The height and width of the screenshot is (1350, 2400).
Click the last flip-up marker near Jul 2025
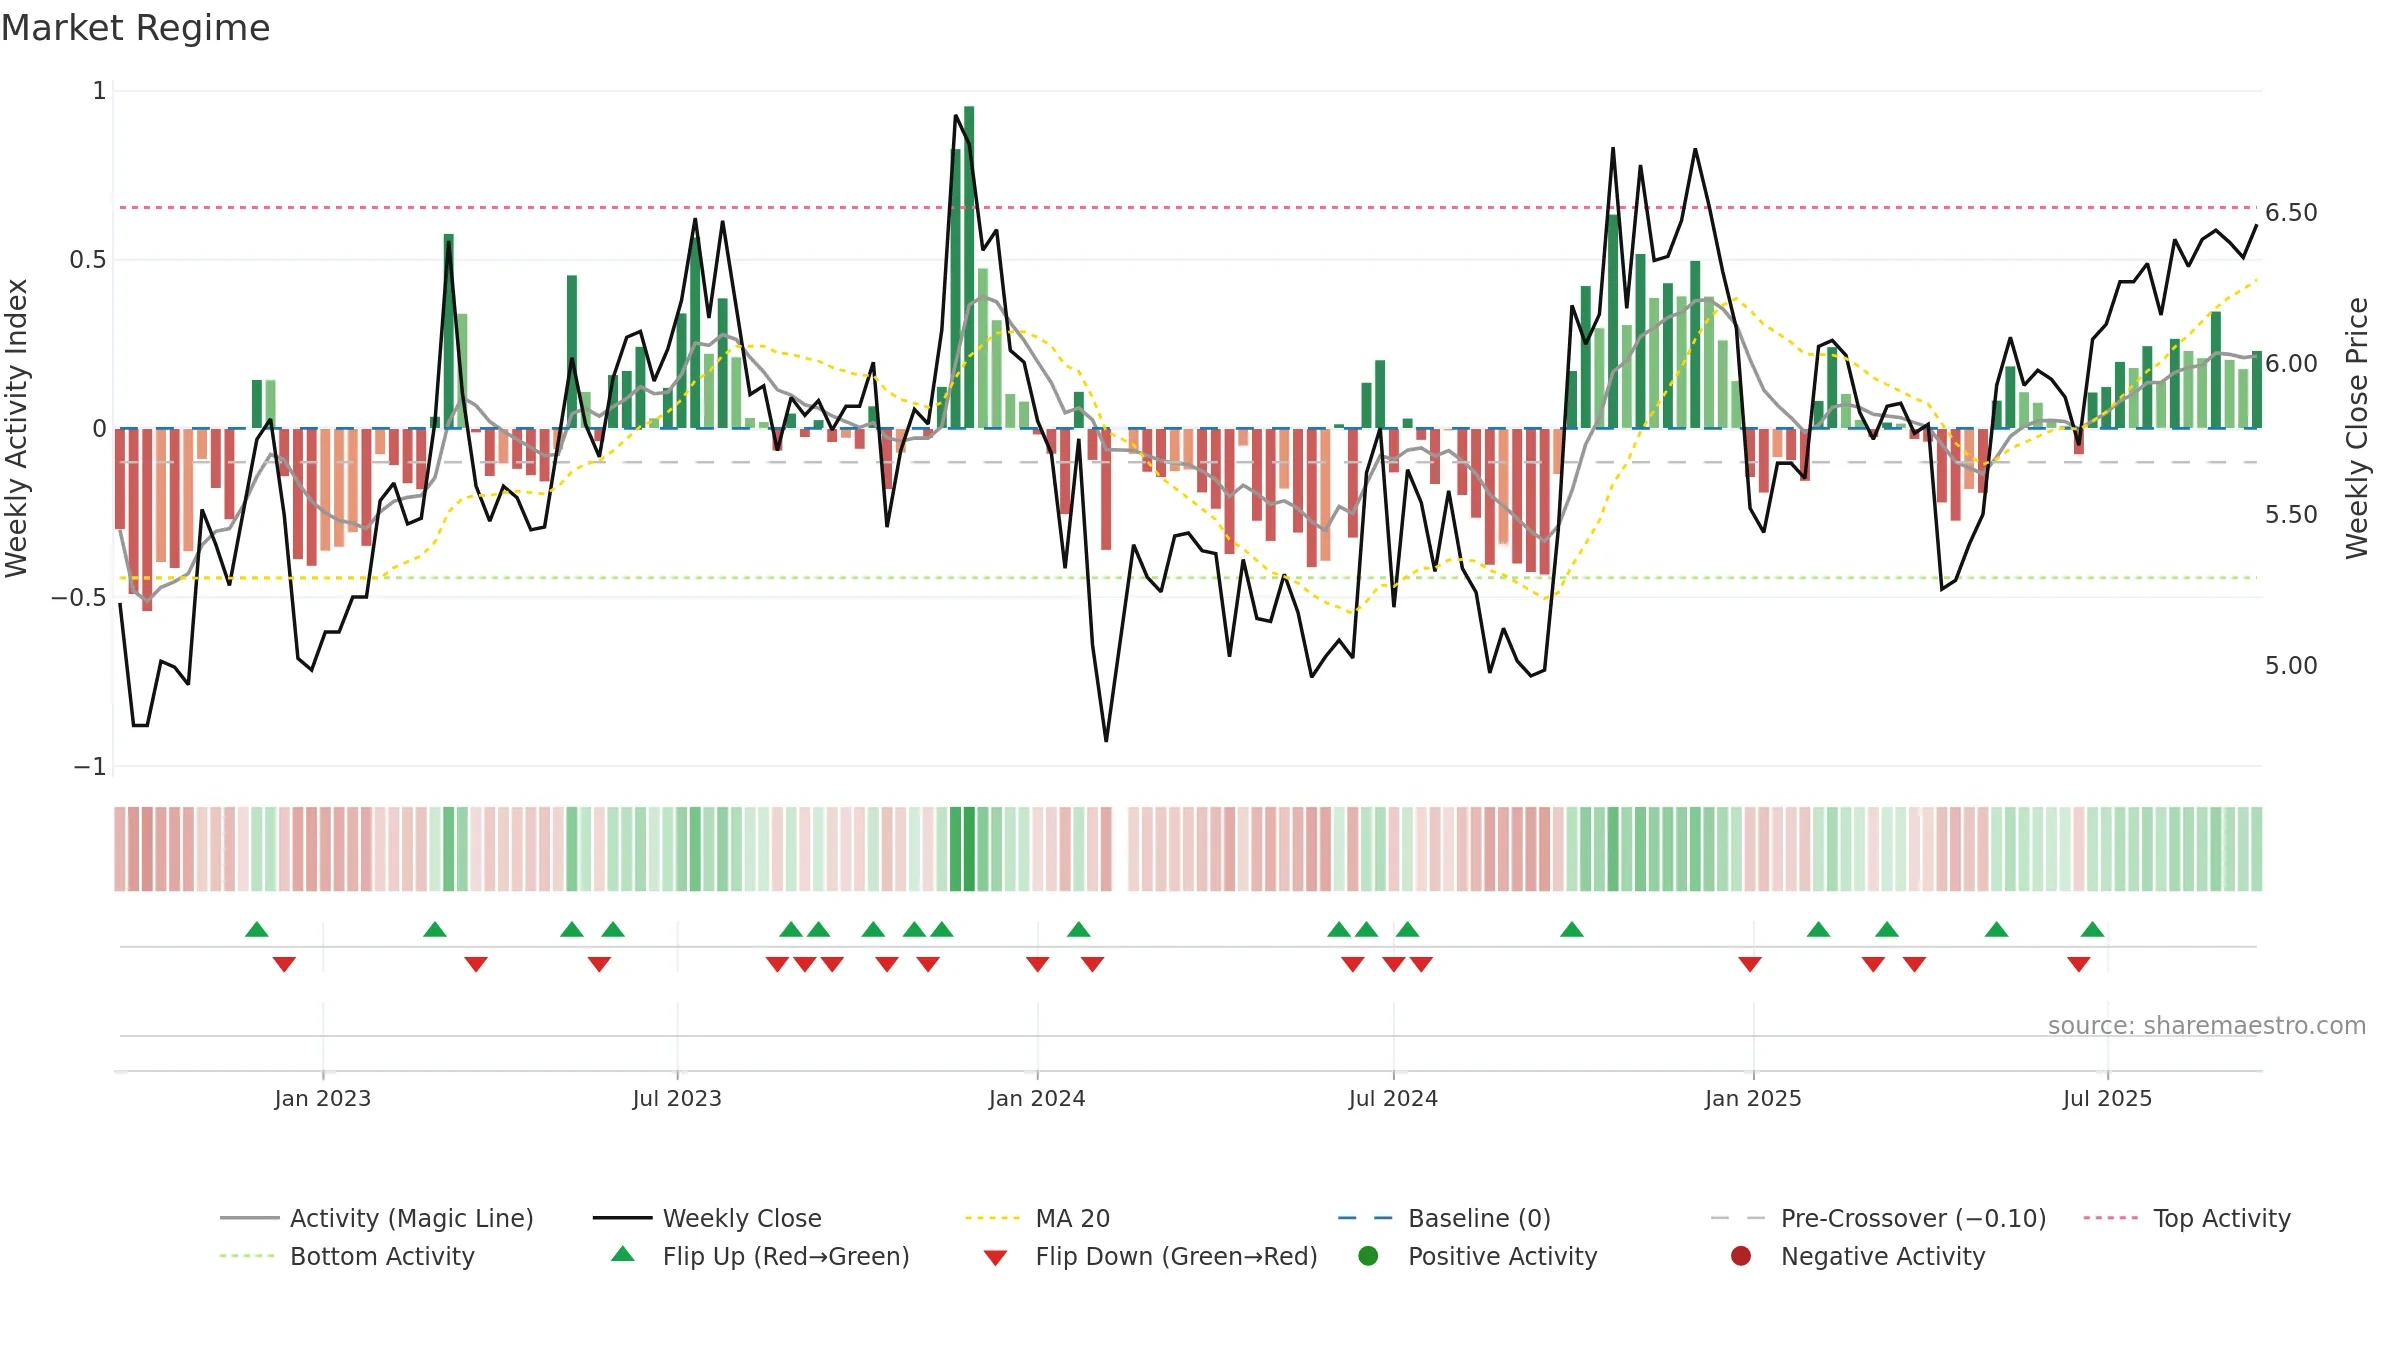point(2093,929)
